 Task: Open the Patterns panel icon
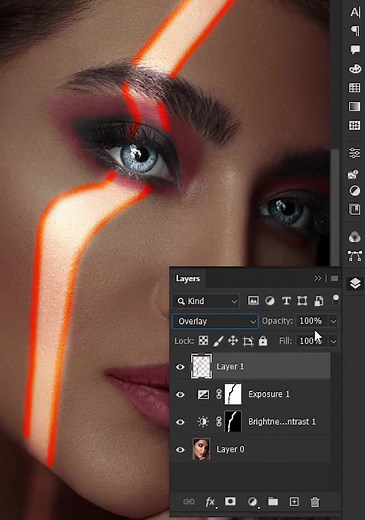(354, 125)
